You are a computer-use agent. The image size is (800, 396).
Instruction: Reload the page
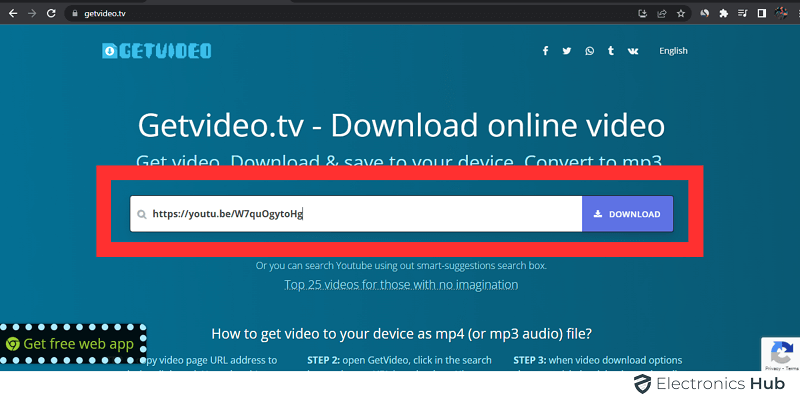[51, 14]
